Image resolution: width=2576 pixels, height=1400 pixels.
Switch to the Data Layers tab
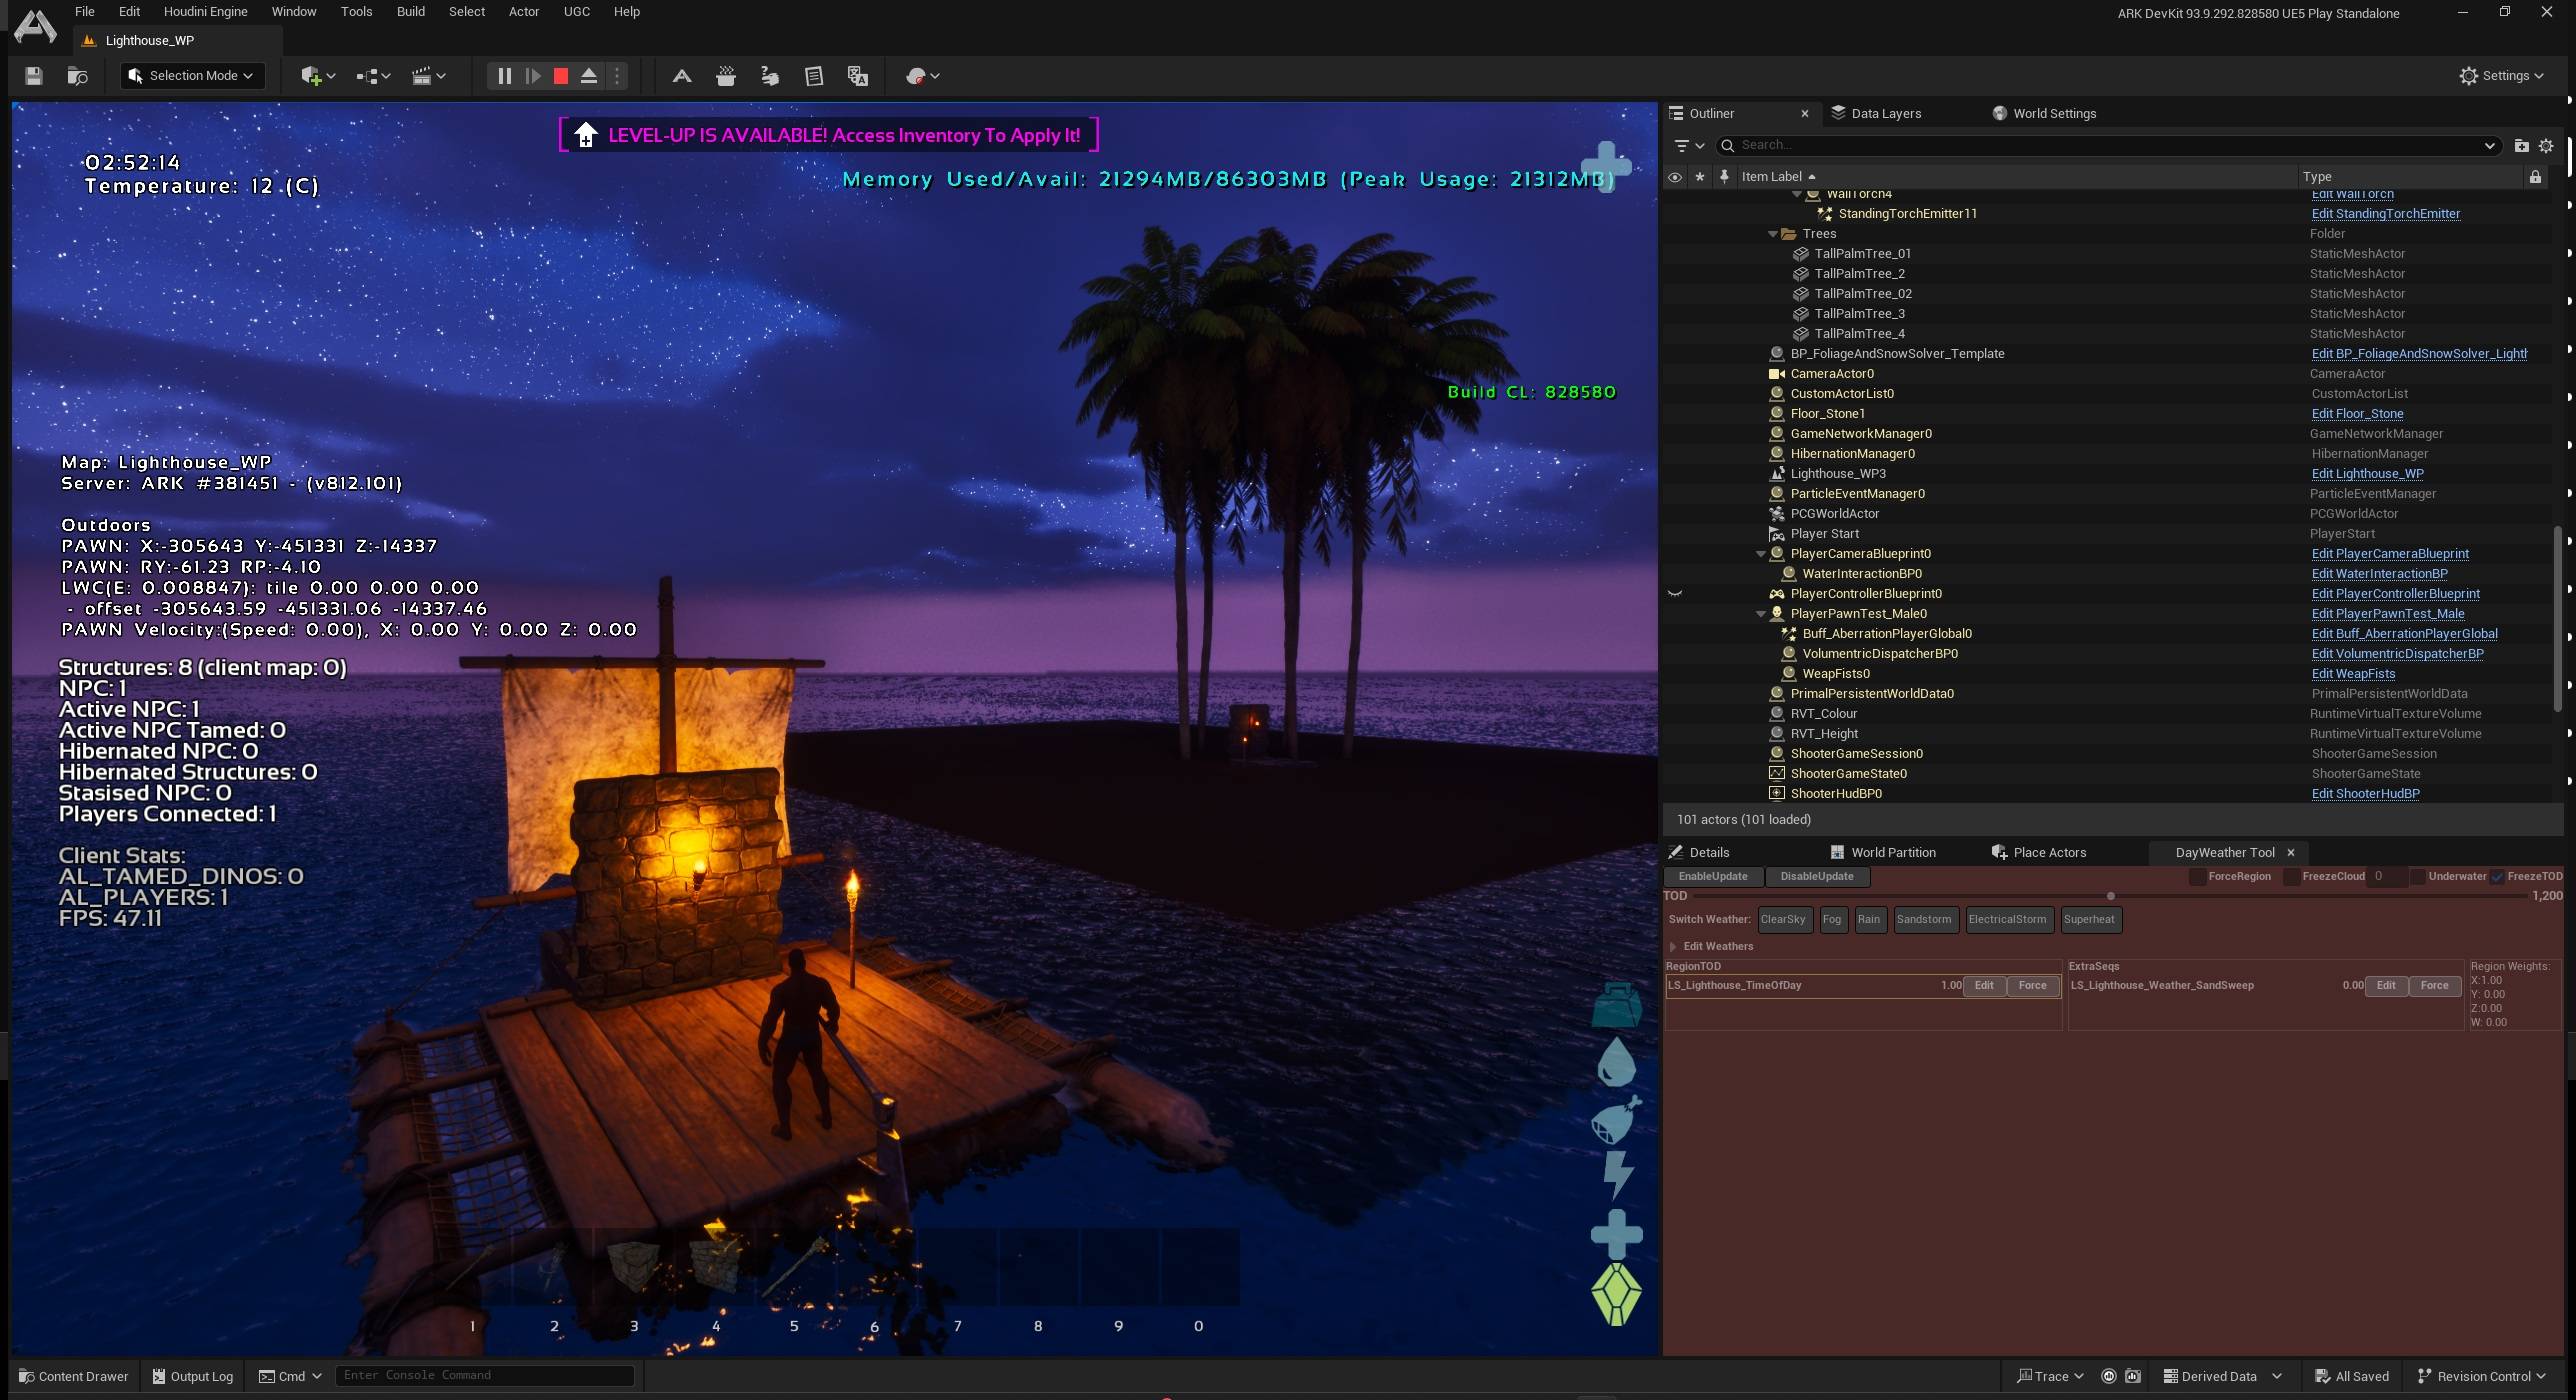pyautogui.click(x=1875, y=113)
